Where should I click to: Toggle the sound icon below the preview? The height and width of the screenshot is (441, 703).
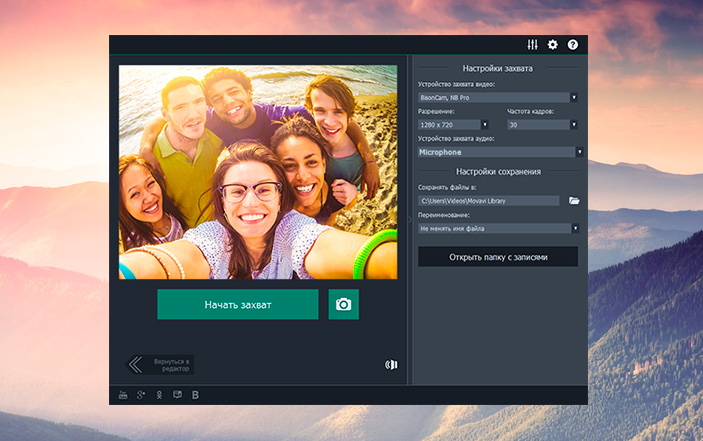(391, 364)
